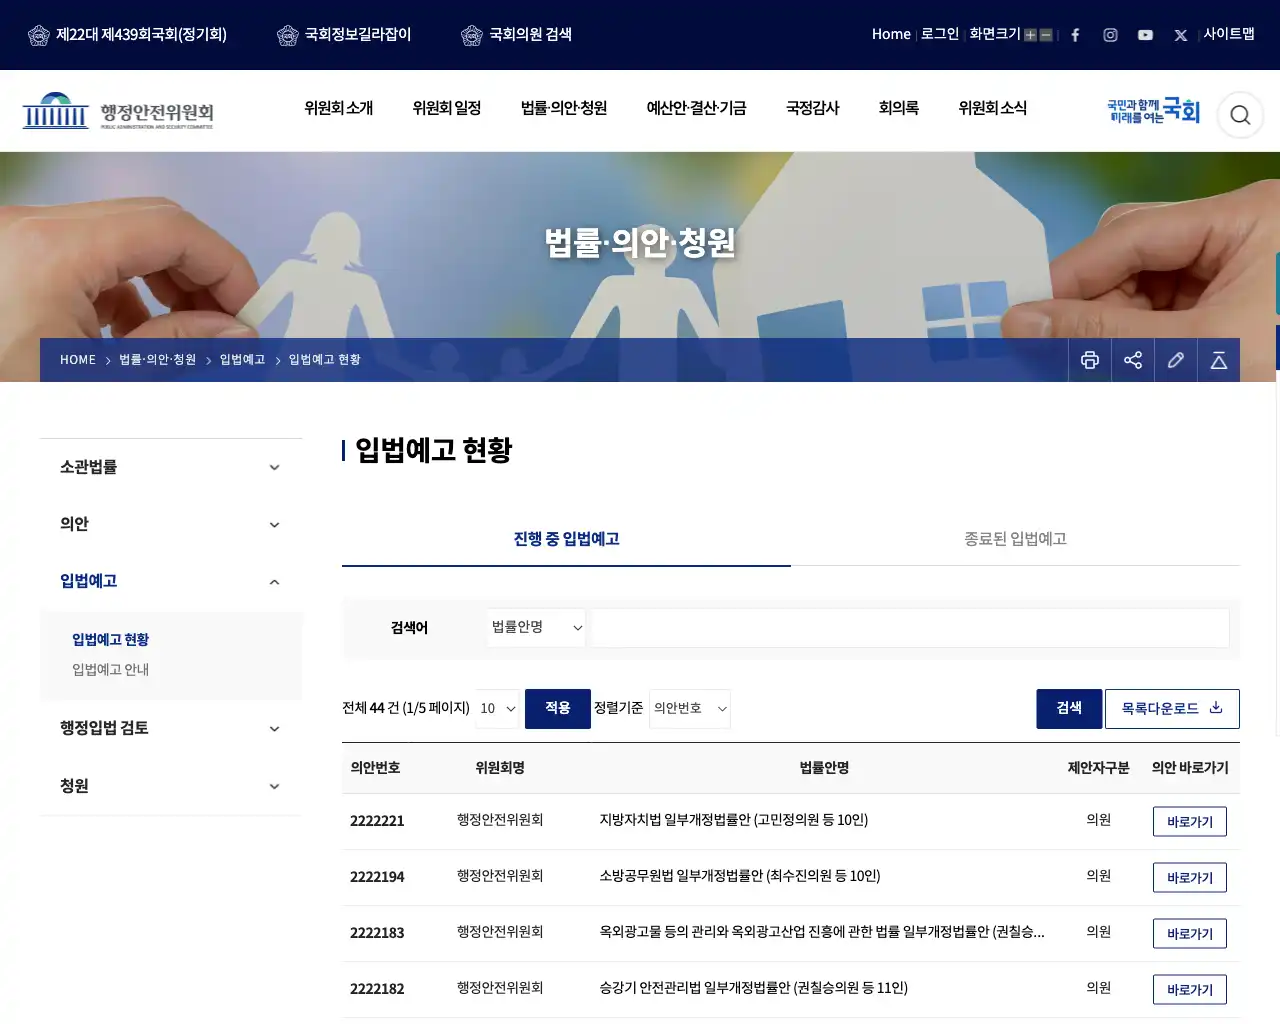The image size is (1280, 1024).
Task: Collapse the 입법예고 sidebar section
Action: click(171, 581)
